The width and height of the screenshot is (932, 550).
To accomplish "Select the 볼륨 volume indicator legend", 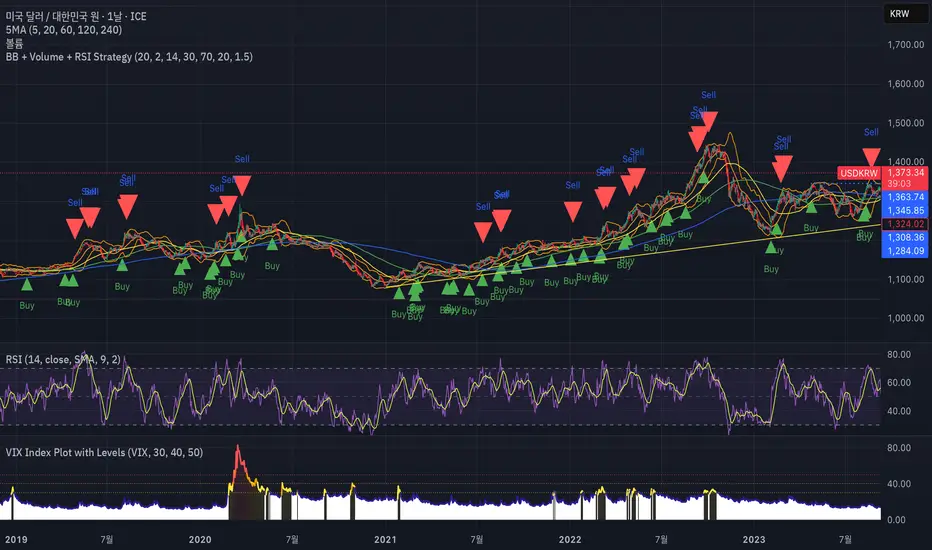I will (14, 43).
